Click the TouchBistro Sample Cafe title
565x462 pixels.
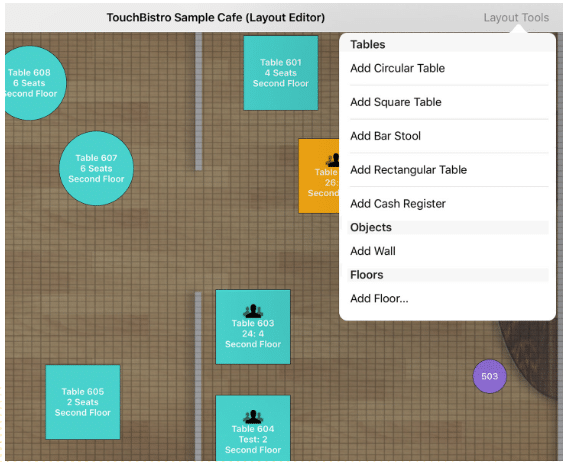[215, 17]
